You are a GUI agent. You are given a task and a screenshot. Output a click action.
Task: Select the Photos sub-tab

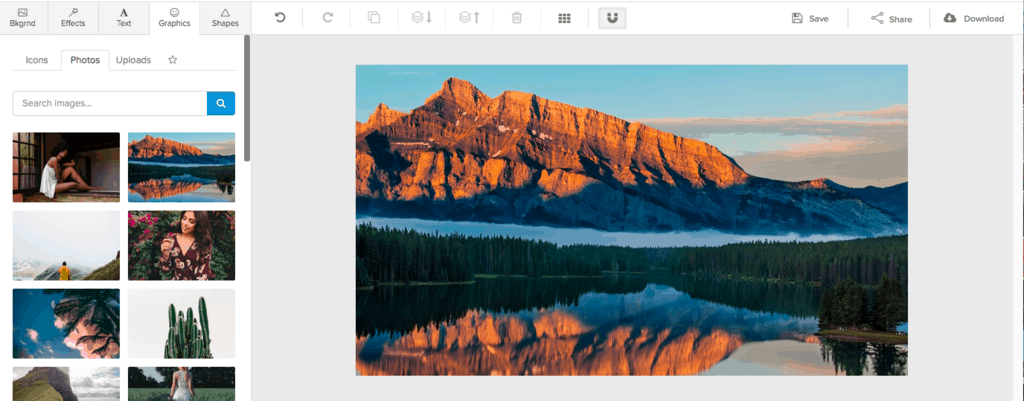(x=85, y=60)
